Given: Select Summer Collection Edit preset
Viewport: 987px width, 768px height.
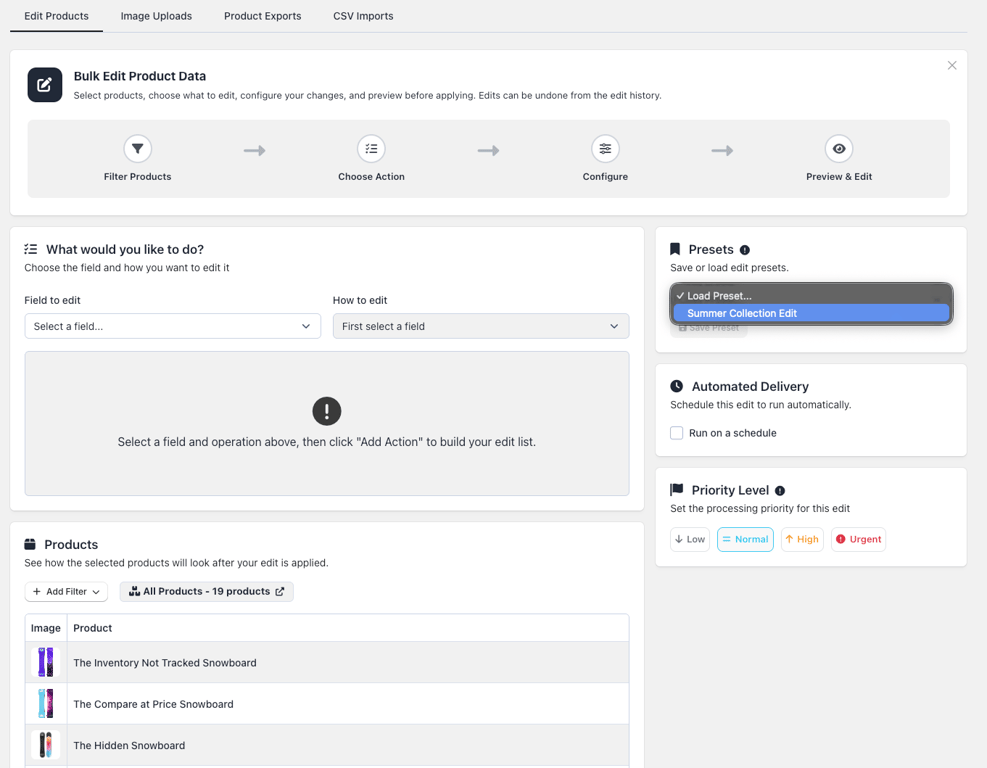Looking at the screenshot, I should [x=811, y=313].
